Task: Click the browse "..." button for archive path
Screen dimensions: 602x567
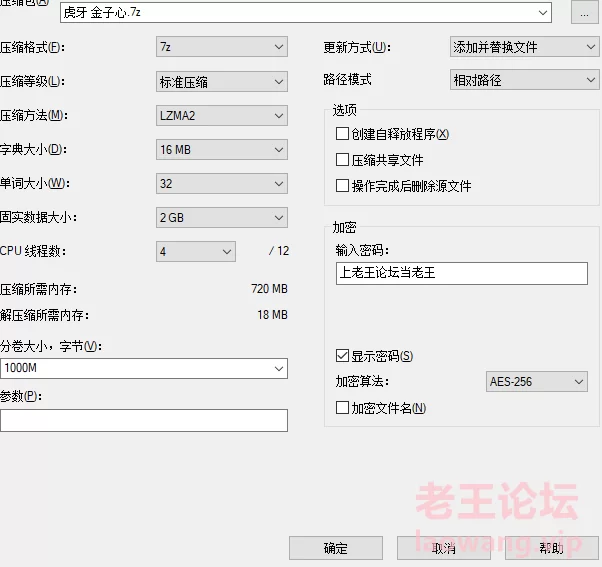Action: (x=584, y=12)
